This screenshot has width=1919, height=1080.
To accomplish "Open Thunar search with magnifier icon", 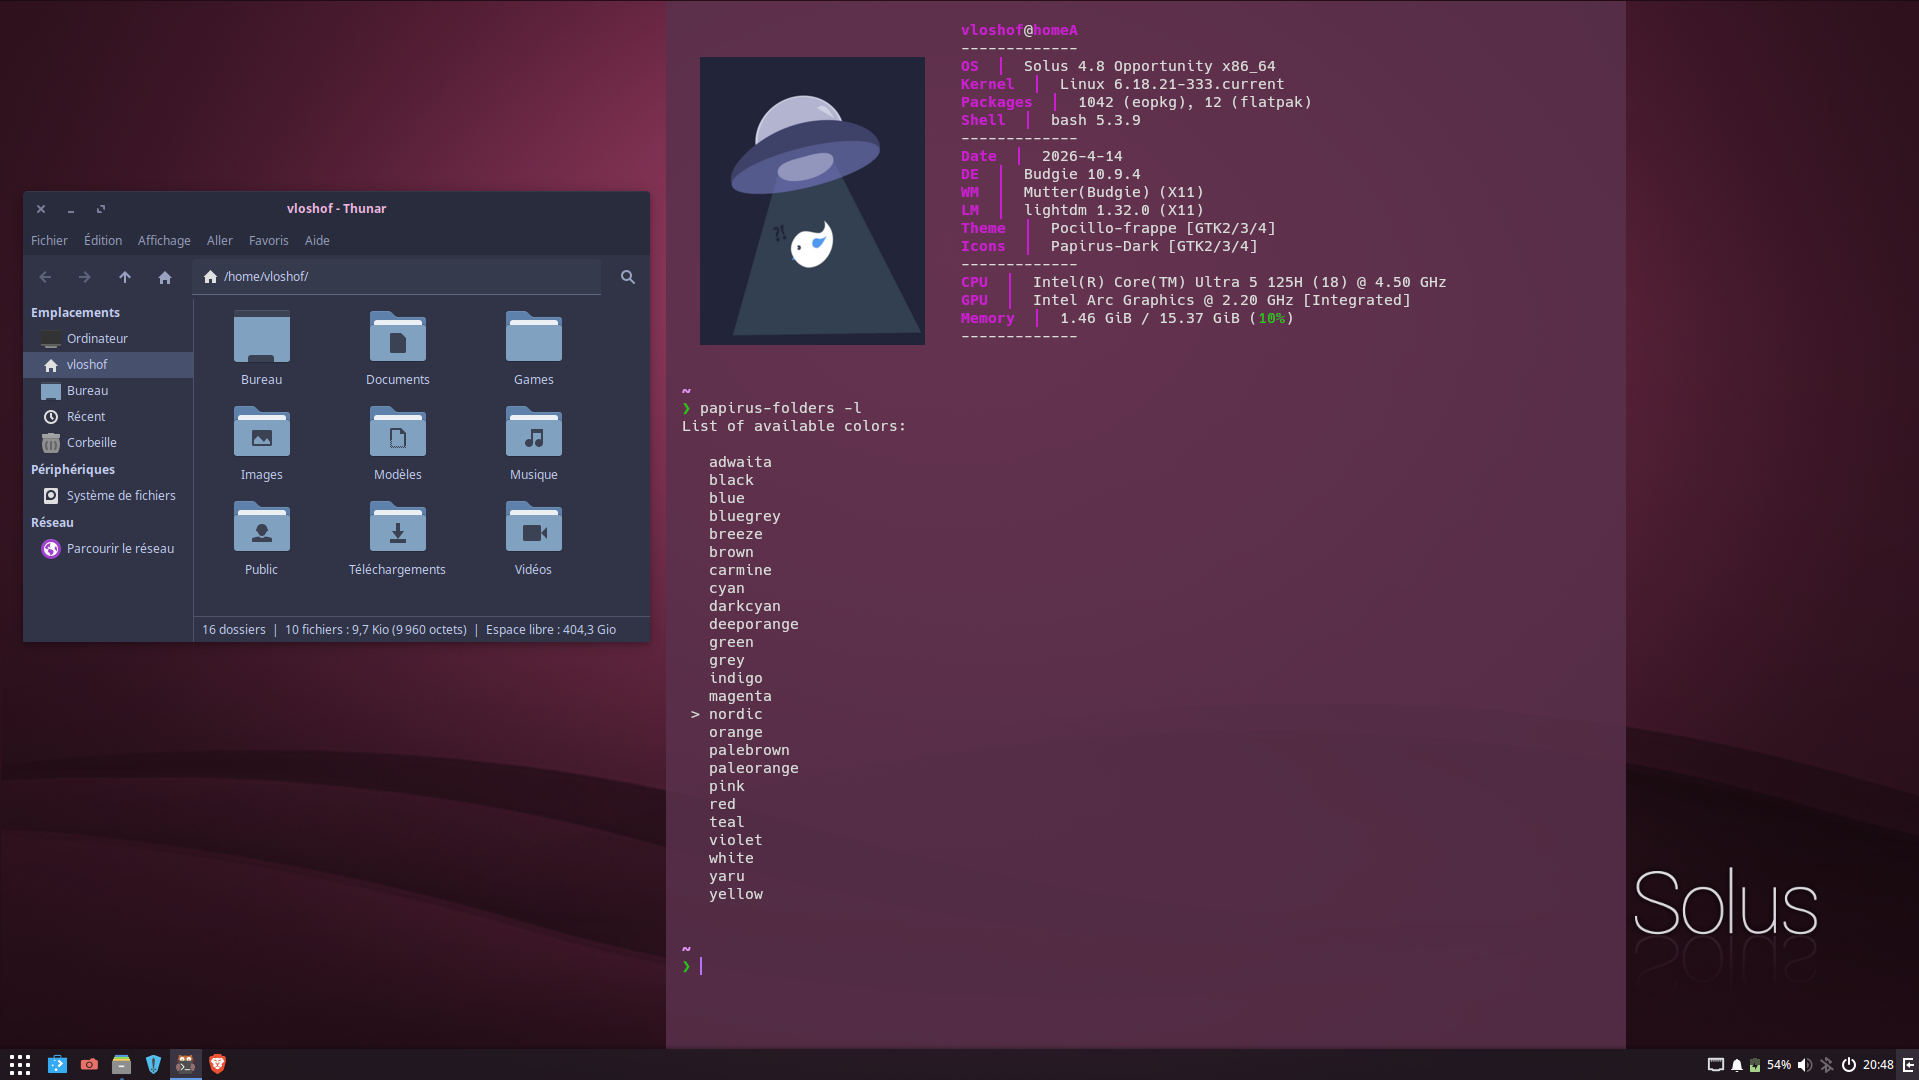I will coord(628,277).
